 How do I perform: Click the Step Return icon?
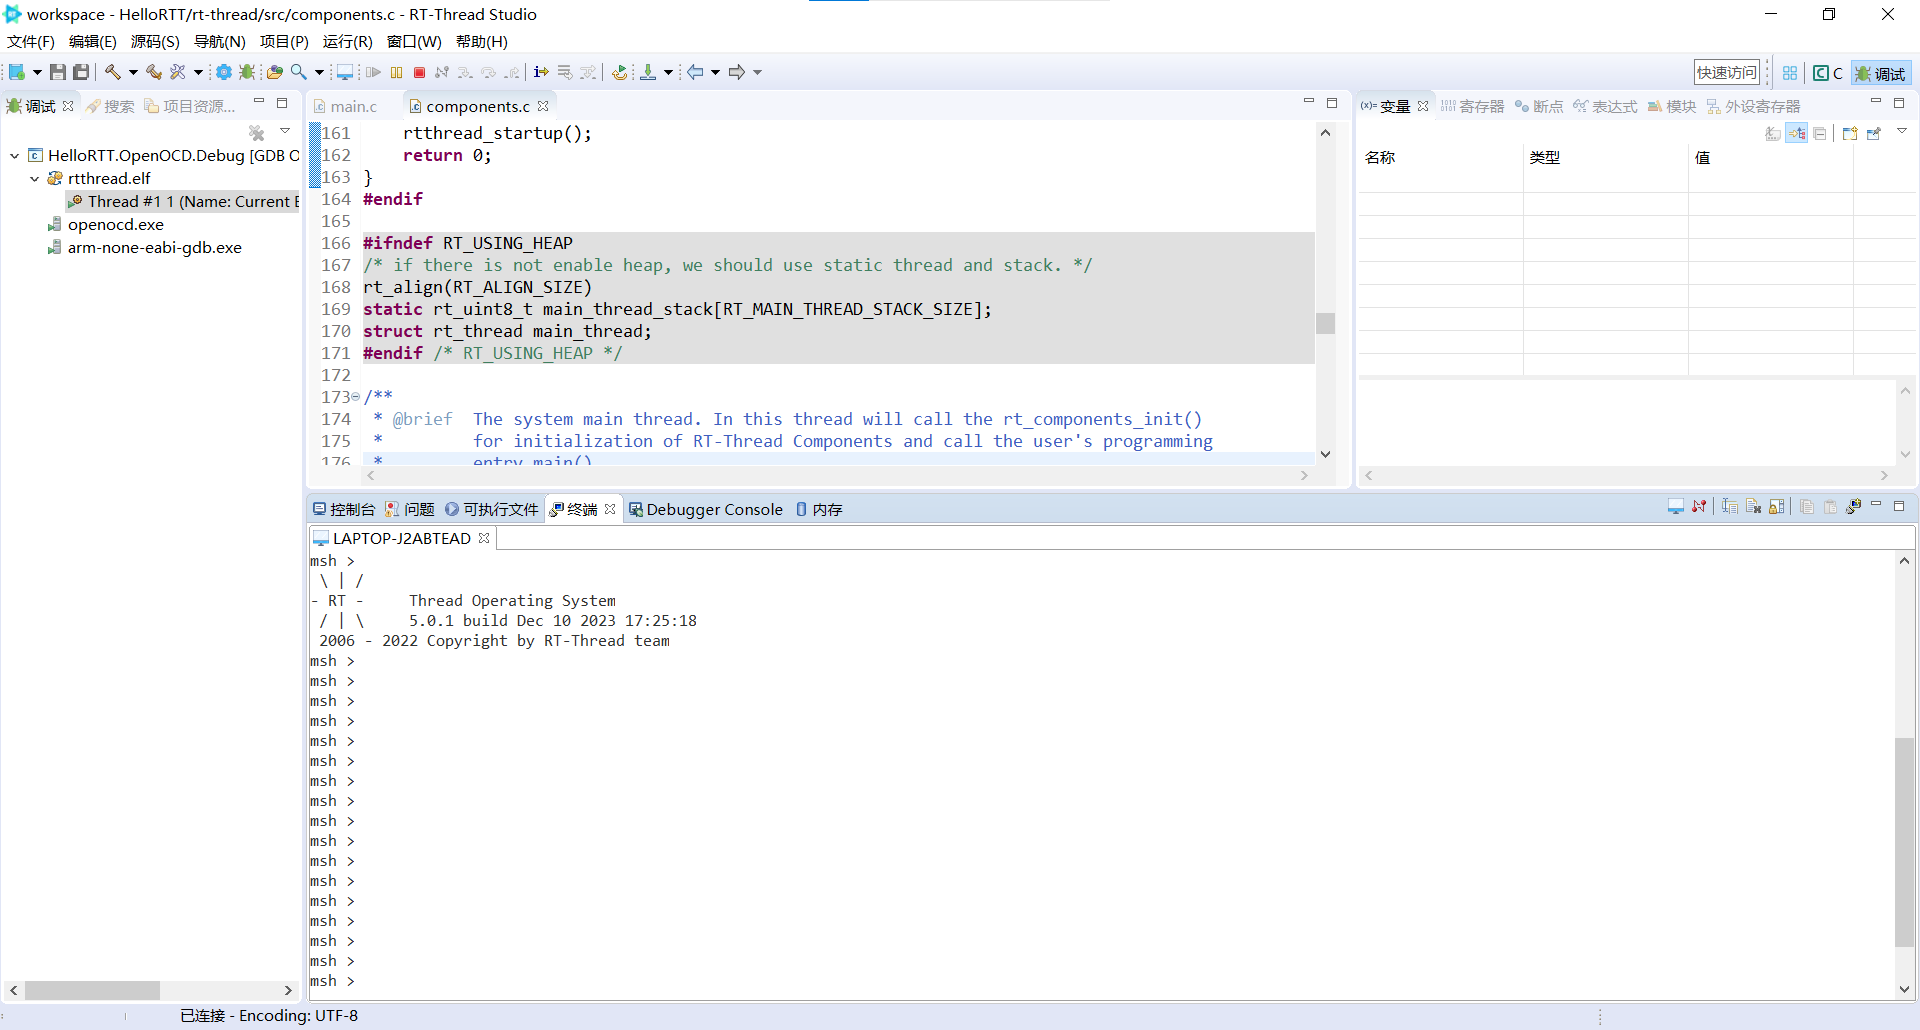512,72
